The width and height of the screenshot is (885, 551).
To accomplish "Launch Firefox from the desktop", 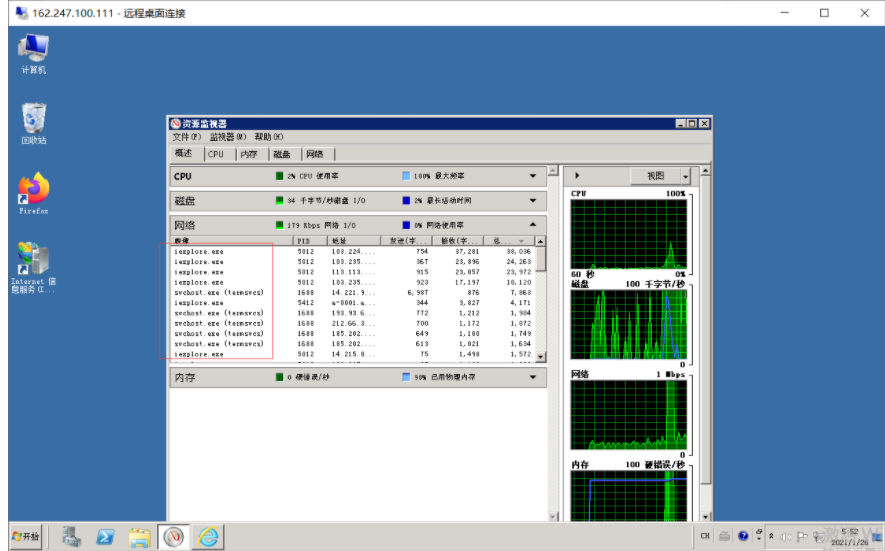I will click(34, 192).
